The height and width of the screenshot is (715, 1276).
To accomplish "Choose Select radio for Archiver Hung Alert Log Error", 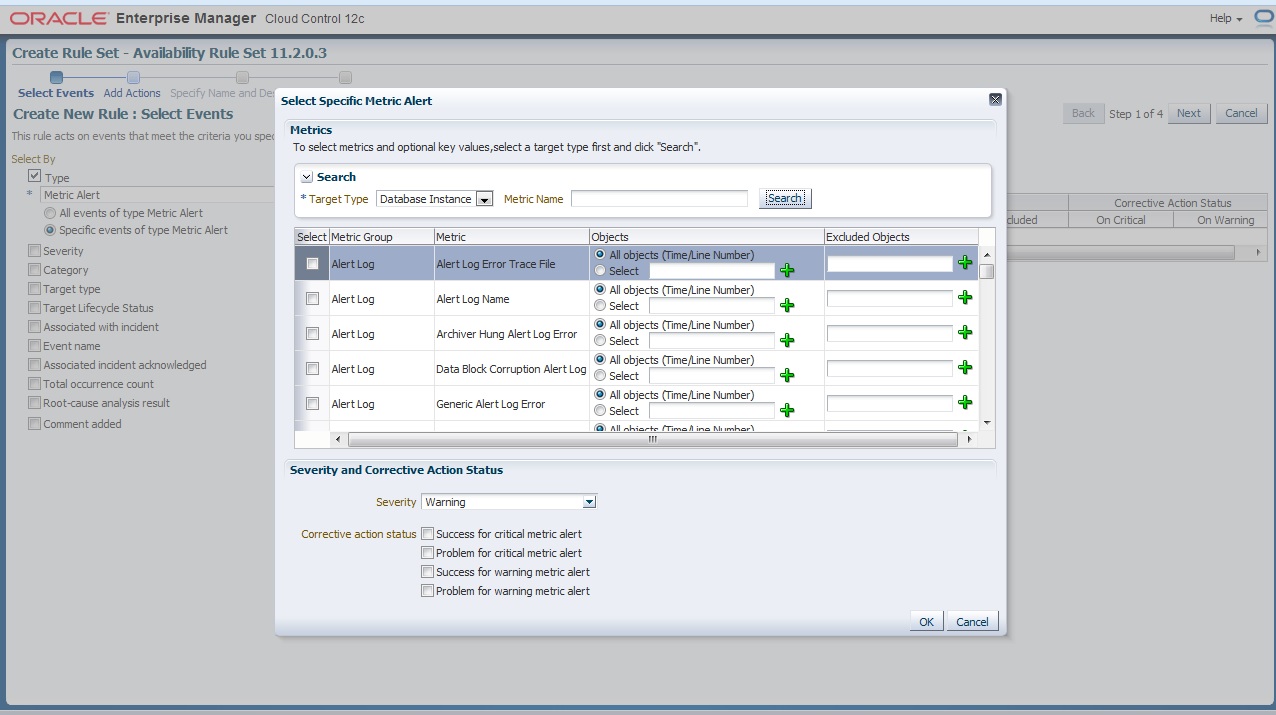I will (x=600, y=341).
